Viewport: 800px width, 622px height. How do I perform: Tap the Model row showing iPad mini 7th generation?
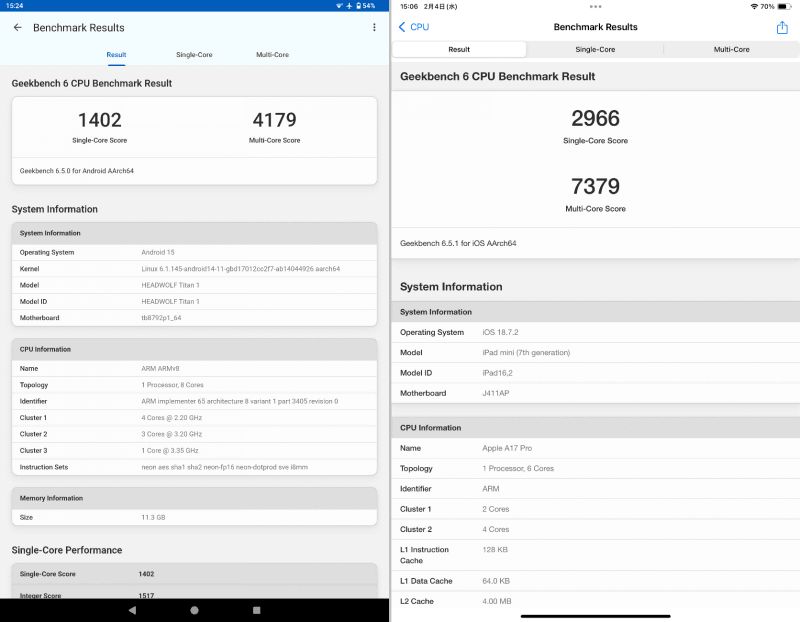pyautogui.click(x=596, y=352)
